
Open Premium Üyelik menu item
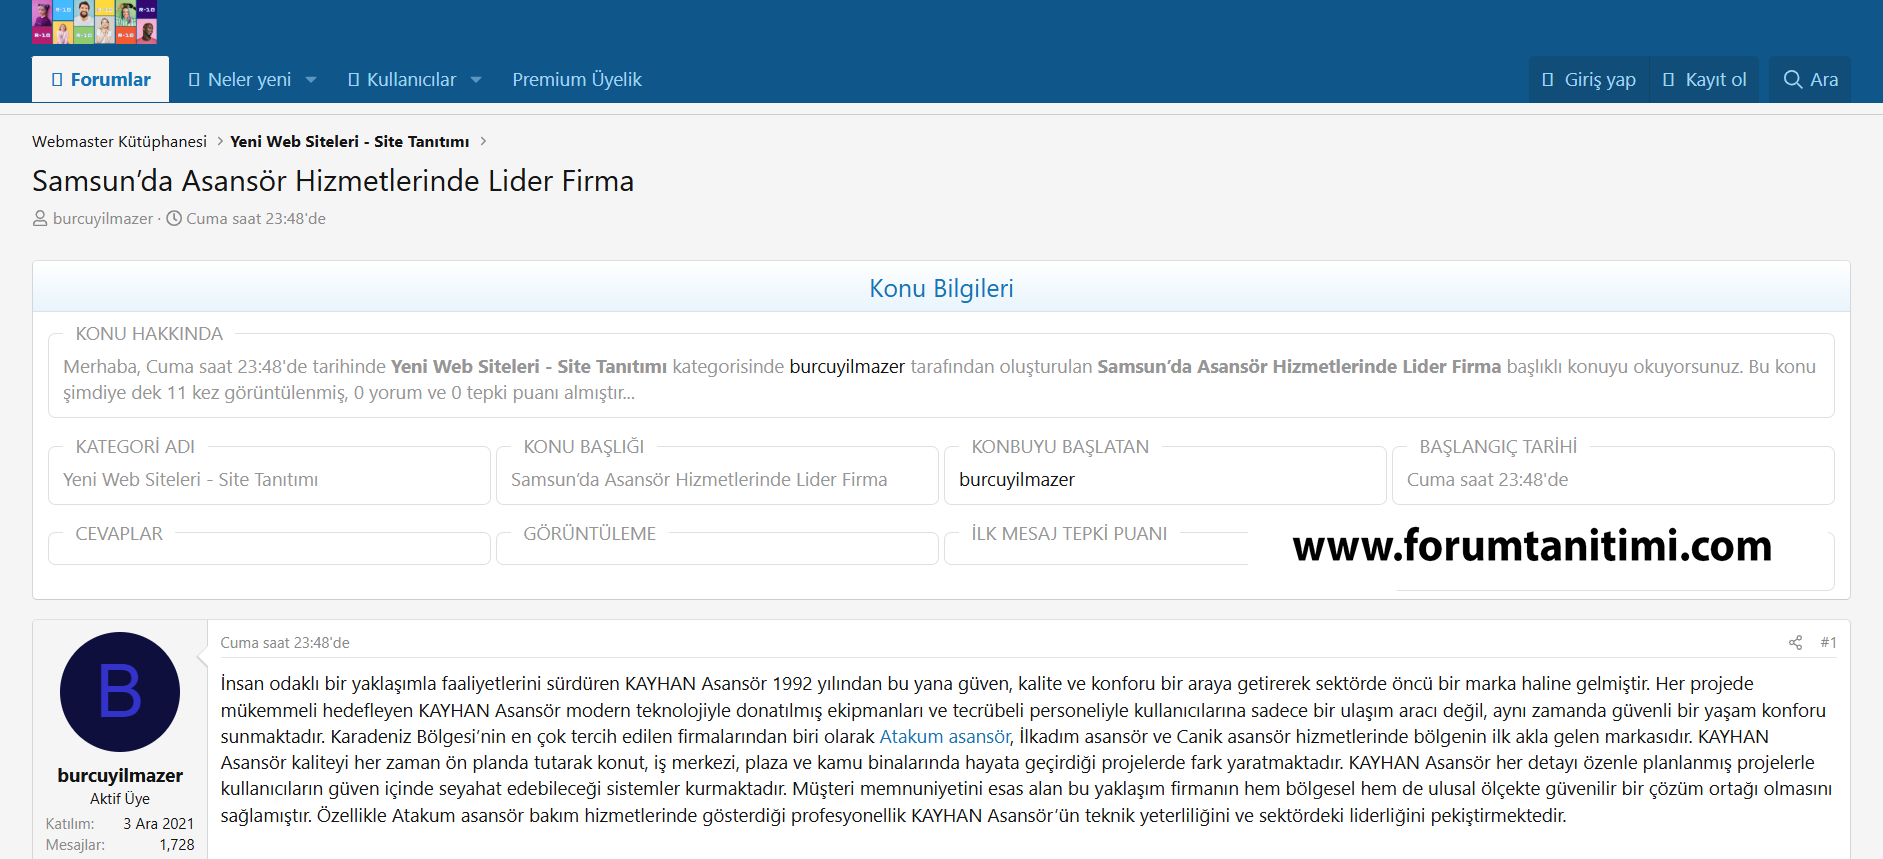pyautogui.click(x=577, y=80)
